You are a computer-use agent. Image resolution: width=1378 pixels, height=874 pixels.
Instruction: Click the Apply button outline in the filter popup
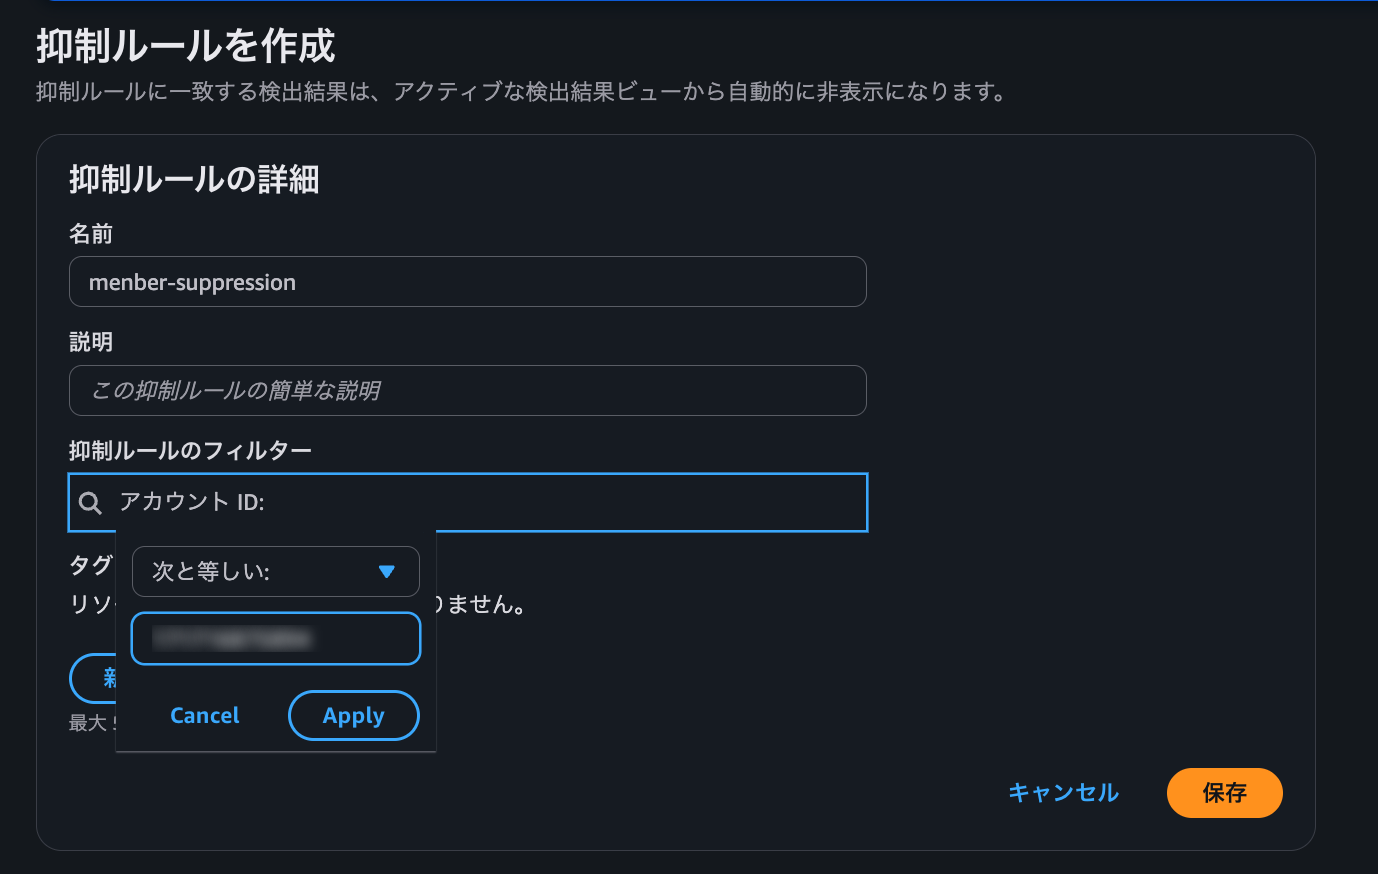(353, 715)
